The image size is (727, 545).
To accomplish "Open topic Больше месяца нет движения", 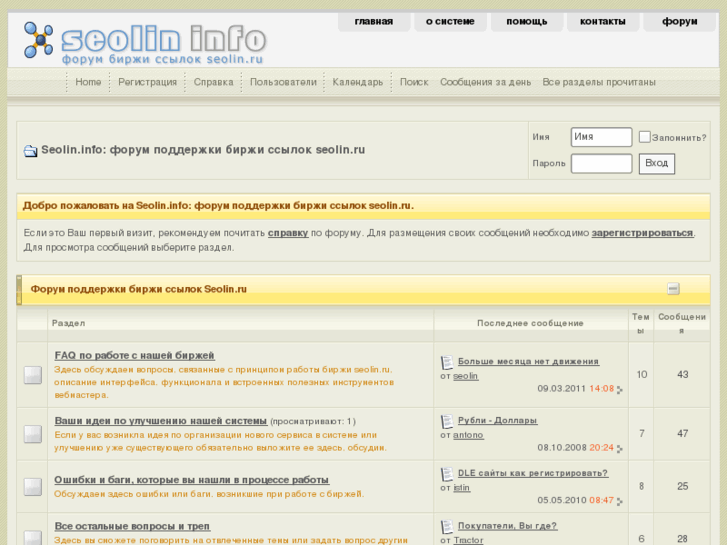I will (529, 361).
